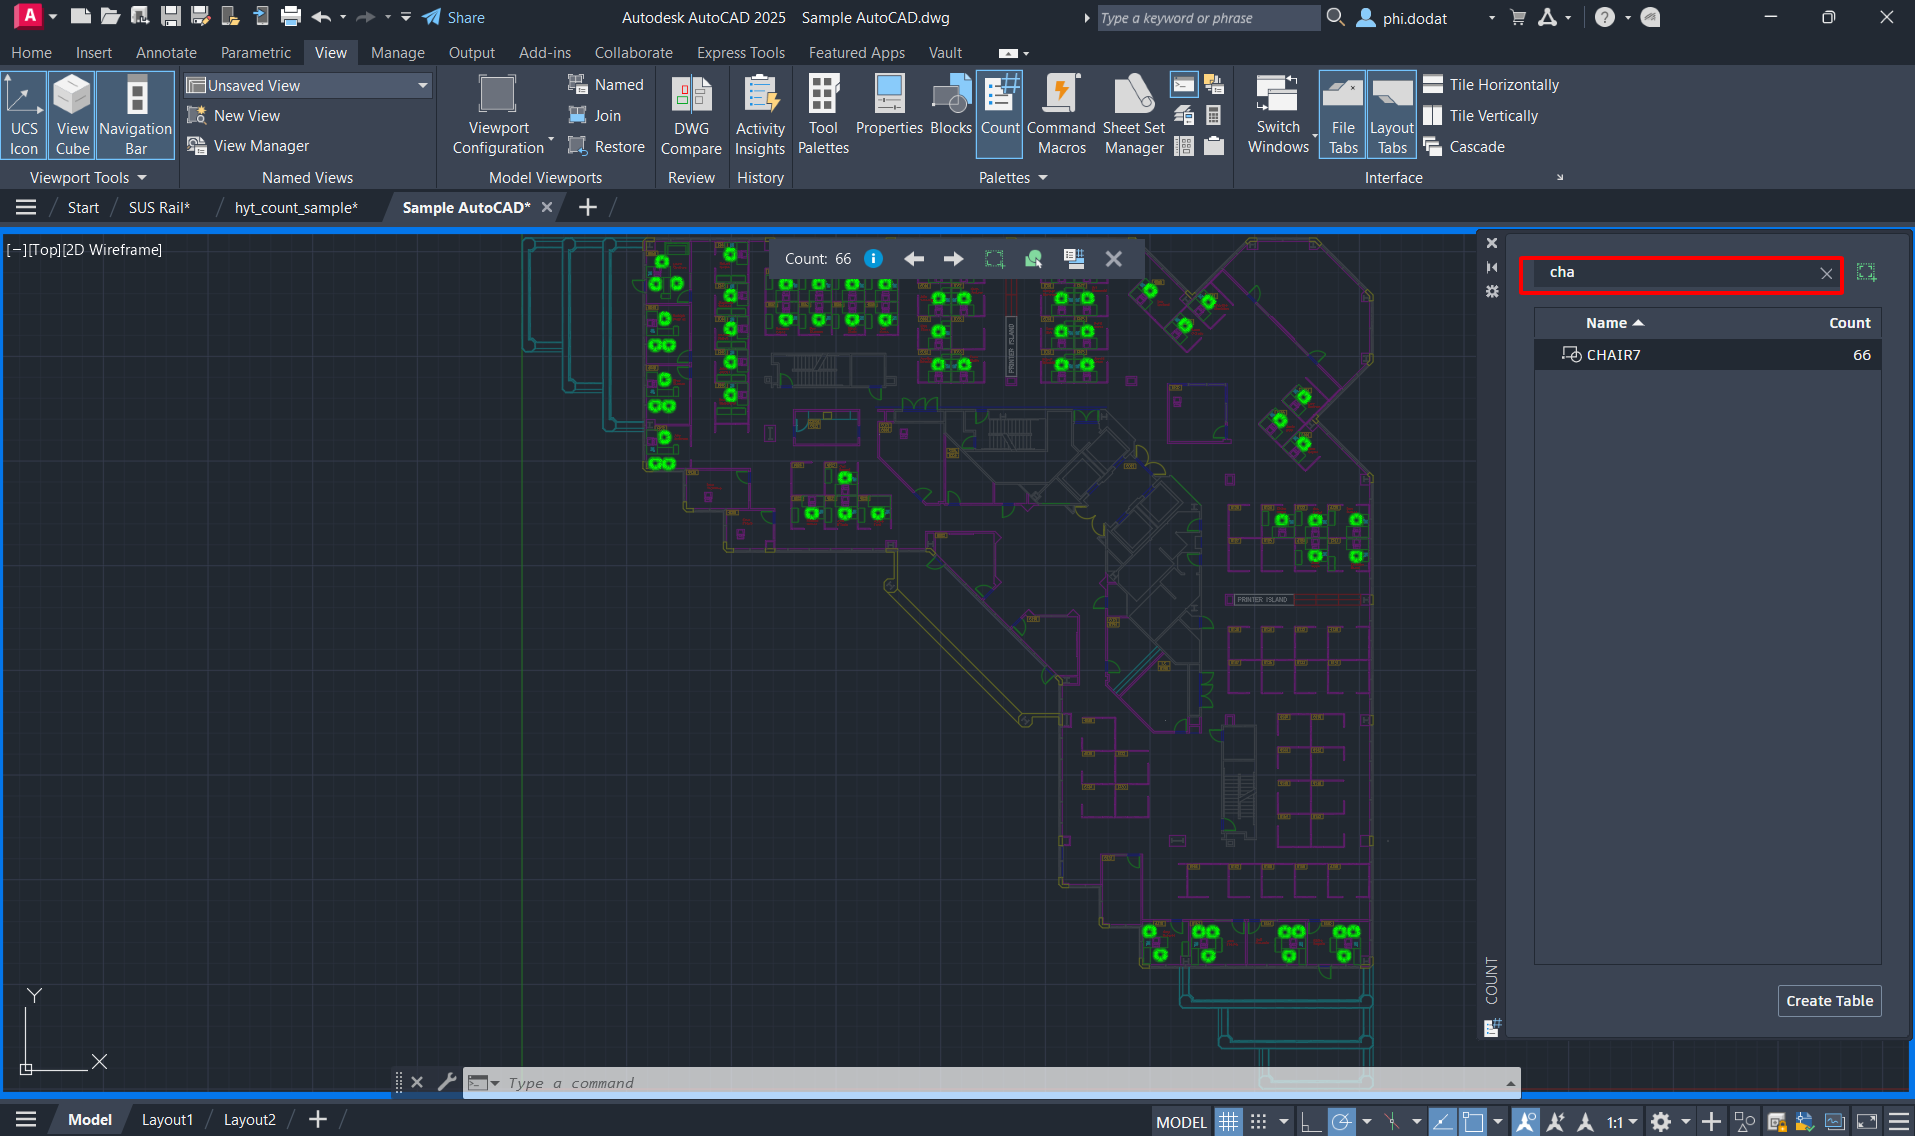Switch to the Annotate ribbon tab
Screen dimensions: 1915x1136
(166, 53)
